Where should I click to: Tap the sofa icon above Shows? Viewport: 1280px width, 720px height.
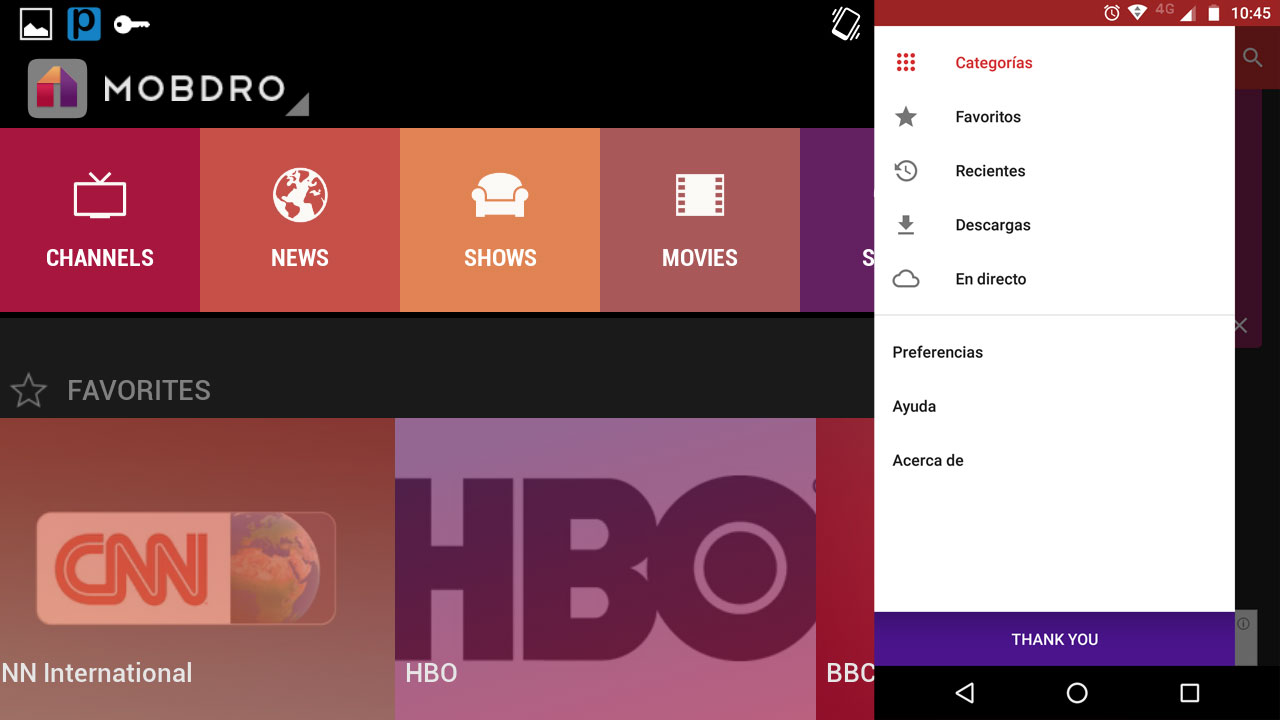click(x=500, y=195)
